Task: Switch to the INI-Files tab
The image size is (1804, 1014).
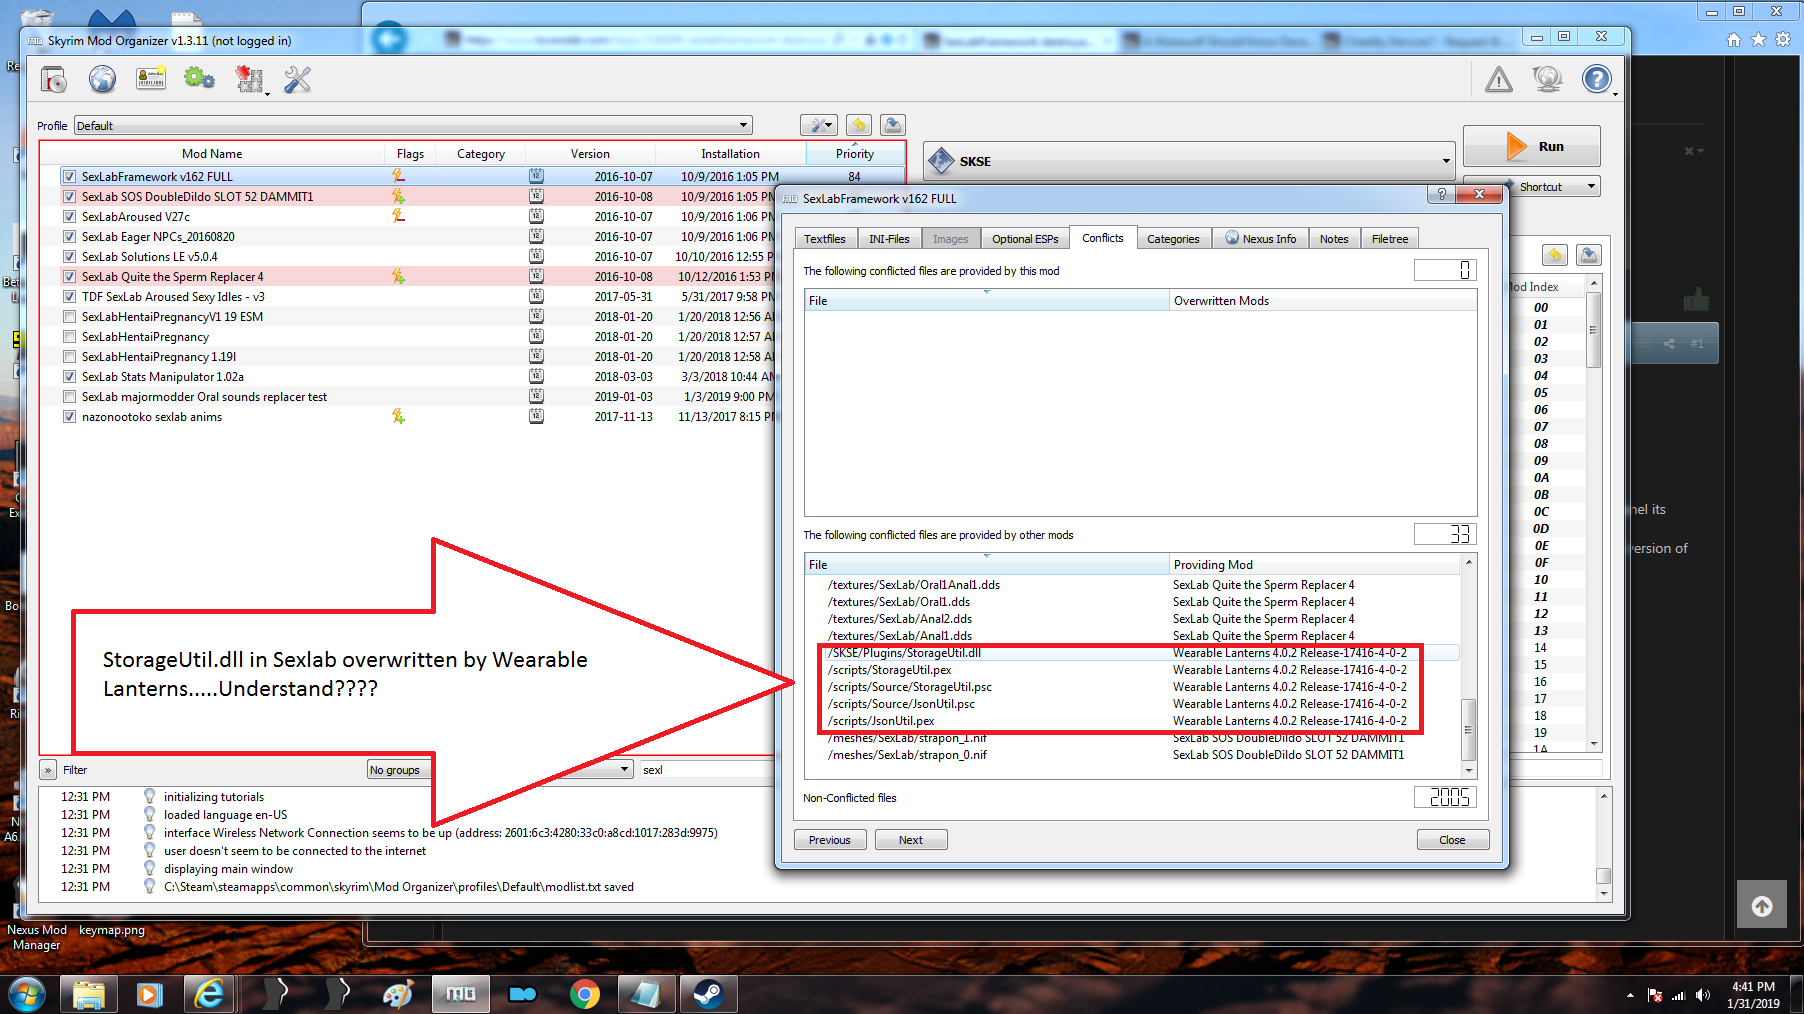Action: (889, 239)
